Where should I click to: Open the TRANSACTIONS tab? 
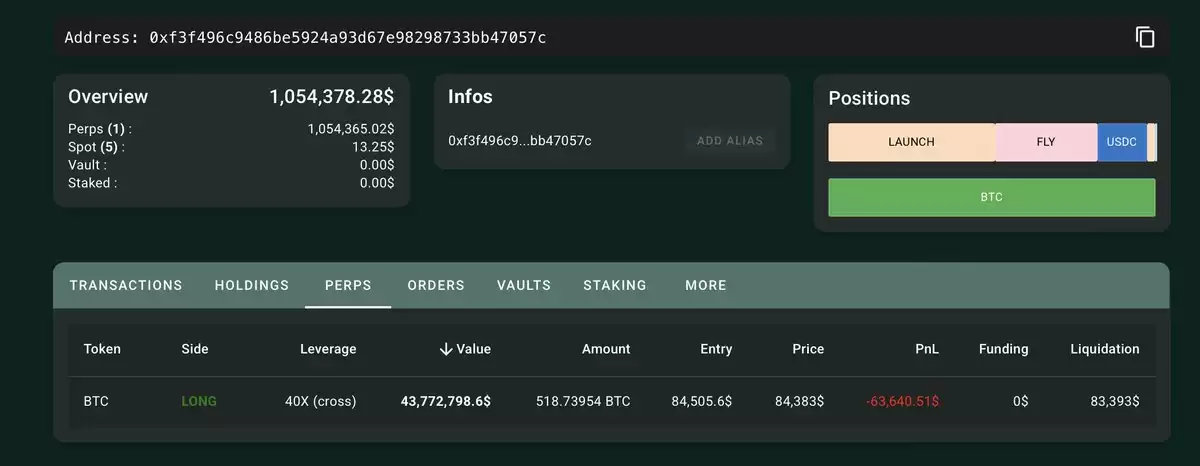pyautogui.click(x=126, y=285)
